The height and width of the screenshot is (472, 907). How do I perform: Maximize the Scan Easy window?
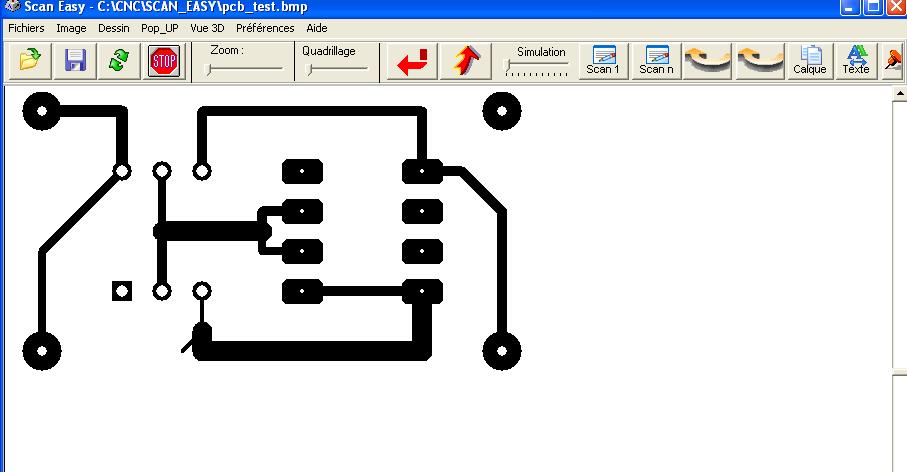pyautogui.click(x=873, y=7)
